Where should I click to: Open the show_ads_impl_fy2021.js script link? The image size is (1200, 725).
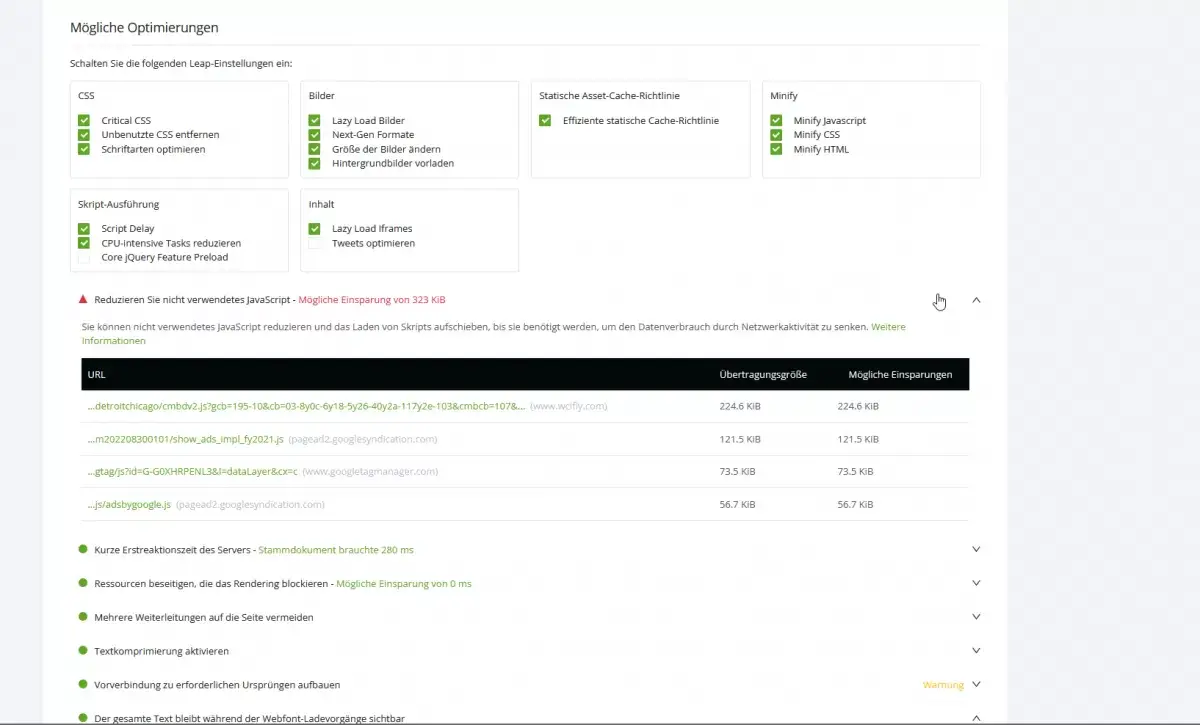point(186,439)
